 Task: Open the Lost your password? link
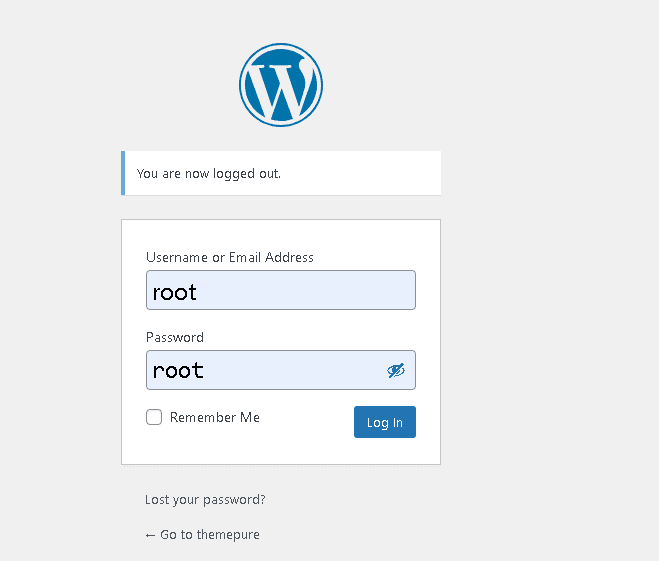click(205, 499)
